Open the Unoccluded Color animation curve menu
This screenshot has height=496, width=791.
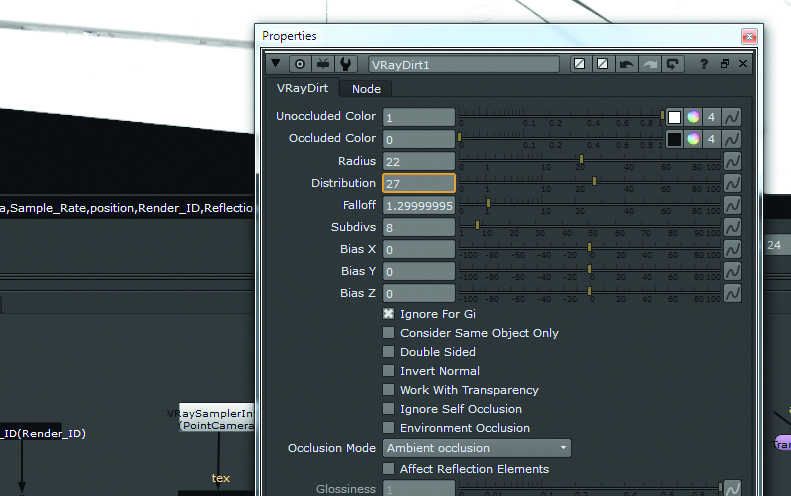[732, 117]
